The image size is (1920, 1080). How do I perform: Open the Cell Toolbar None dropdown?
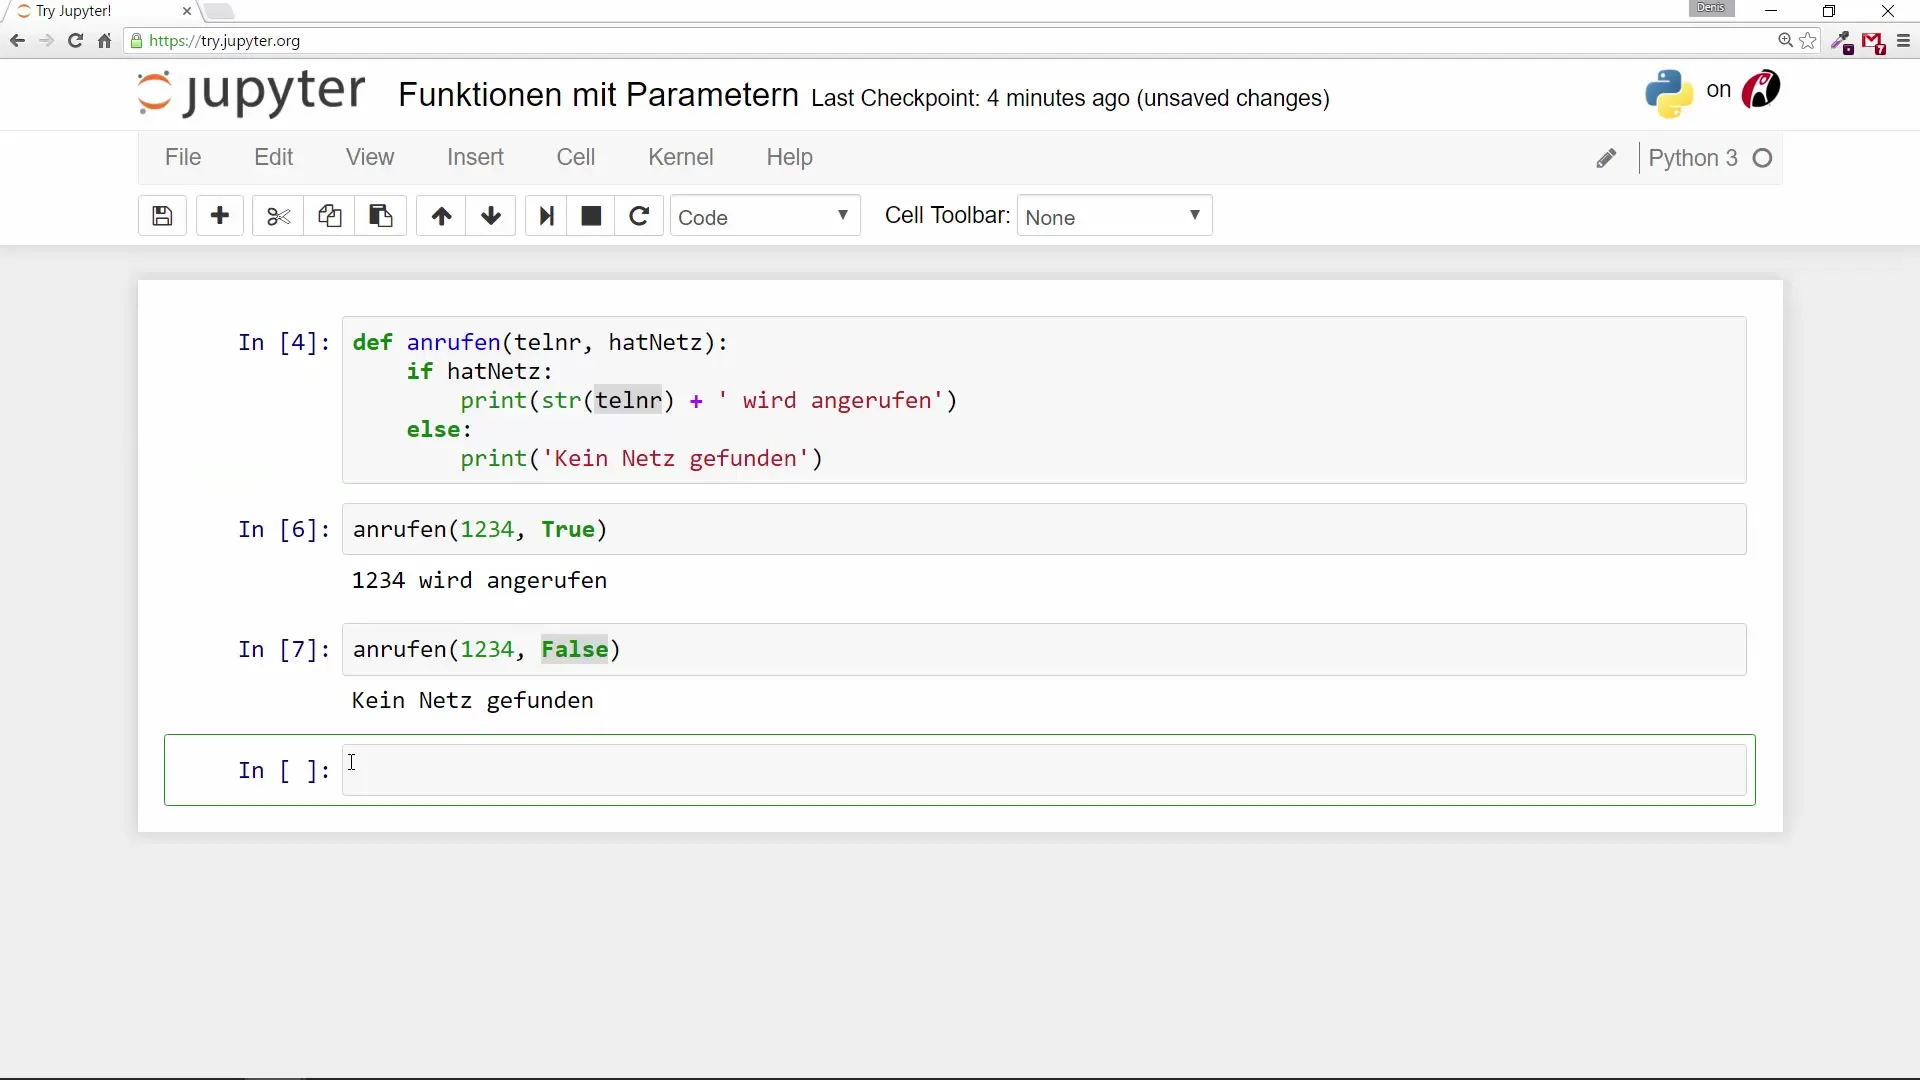click(x=1114, y=216)
